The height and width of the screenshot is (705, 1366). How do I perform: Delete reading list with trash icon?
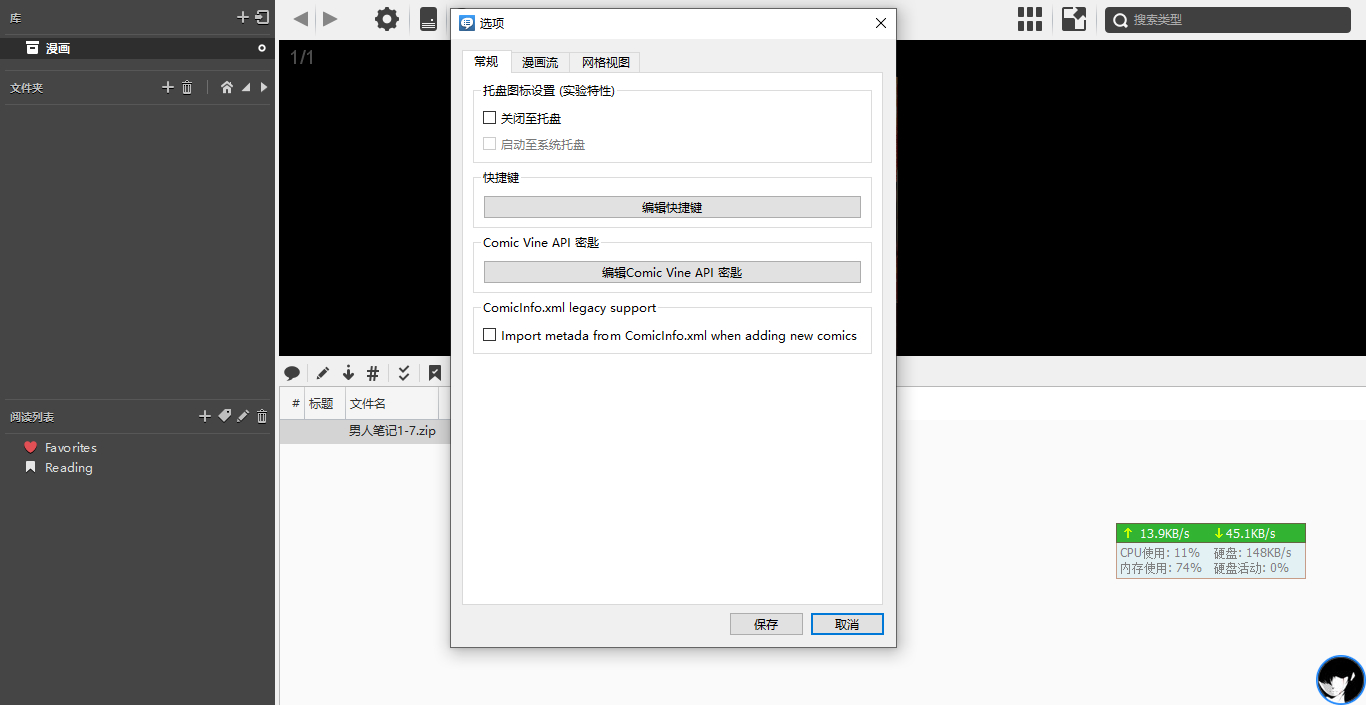click(262, 416)
